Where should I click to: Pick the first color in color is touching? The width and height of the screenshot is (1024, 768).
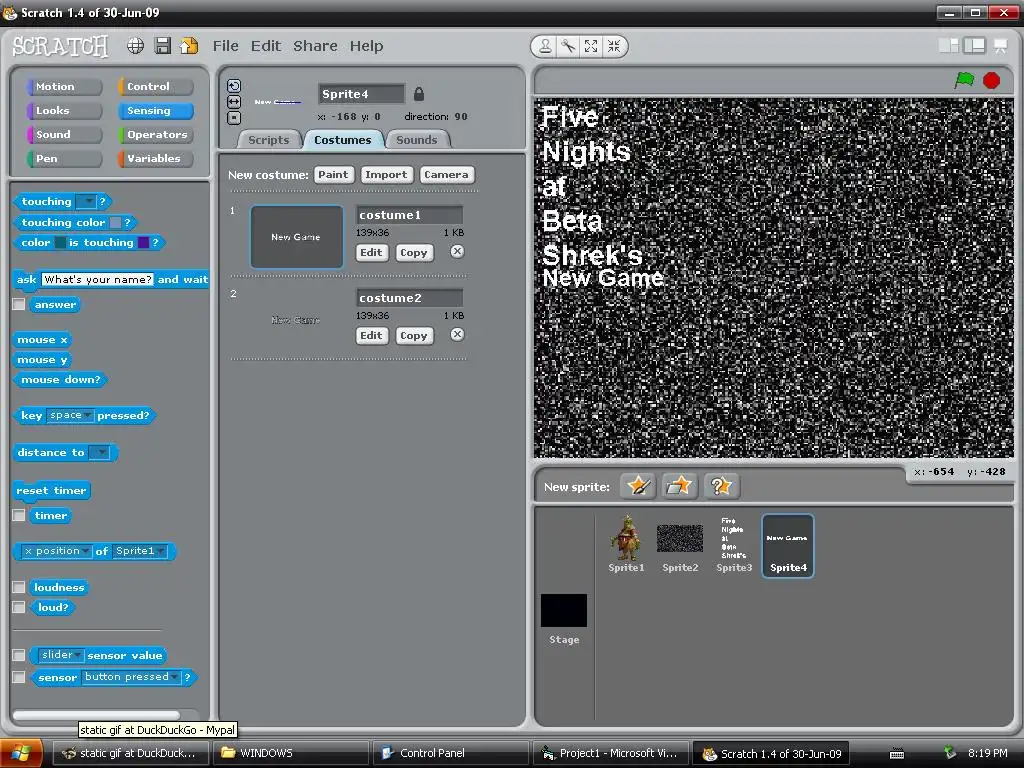(x=60, y=242)
